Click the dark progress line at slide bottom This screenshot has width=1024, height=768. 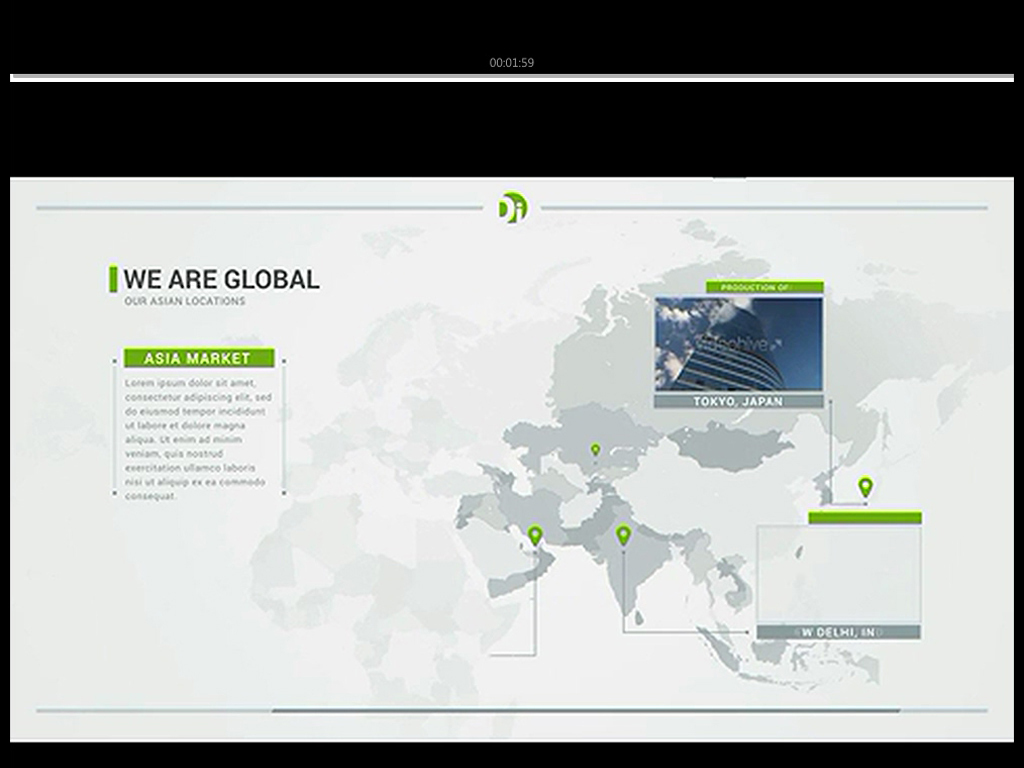[x=585, y=711]
